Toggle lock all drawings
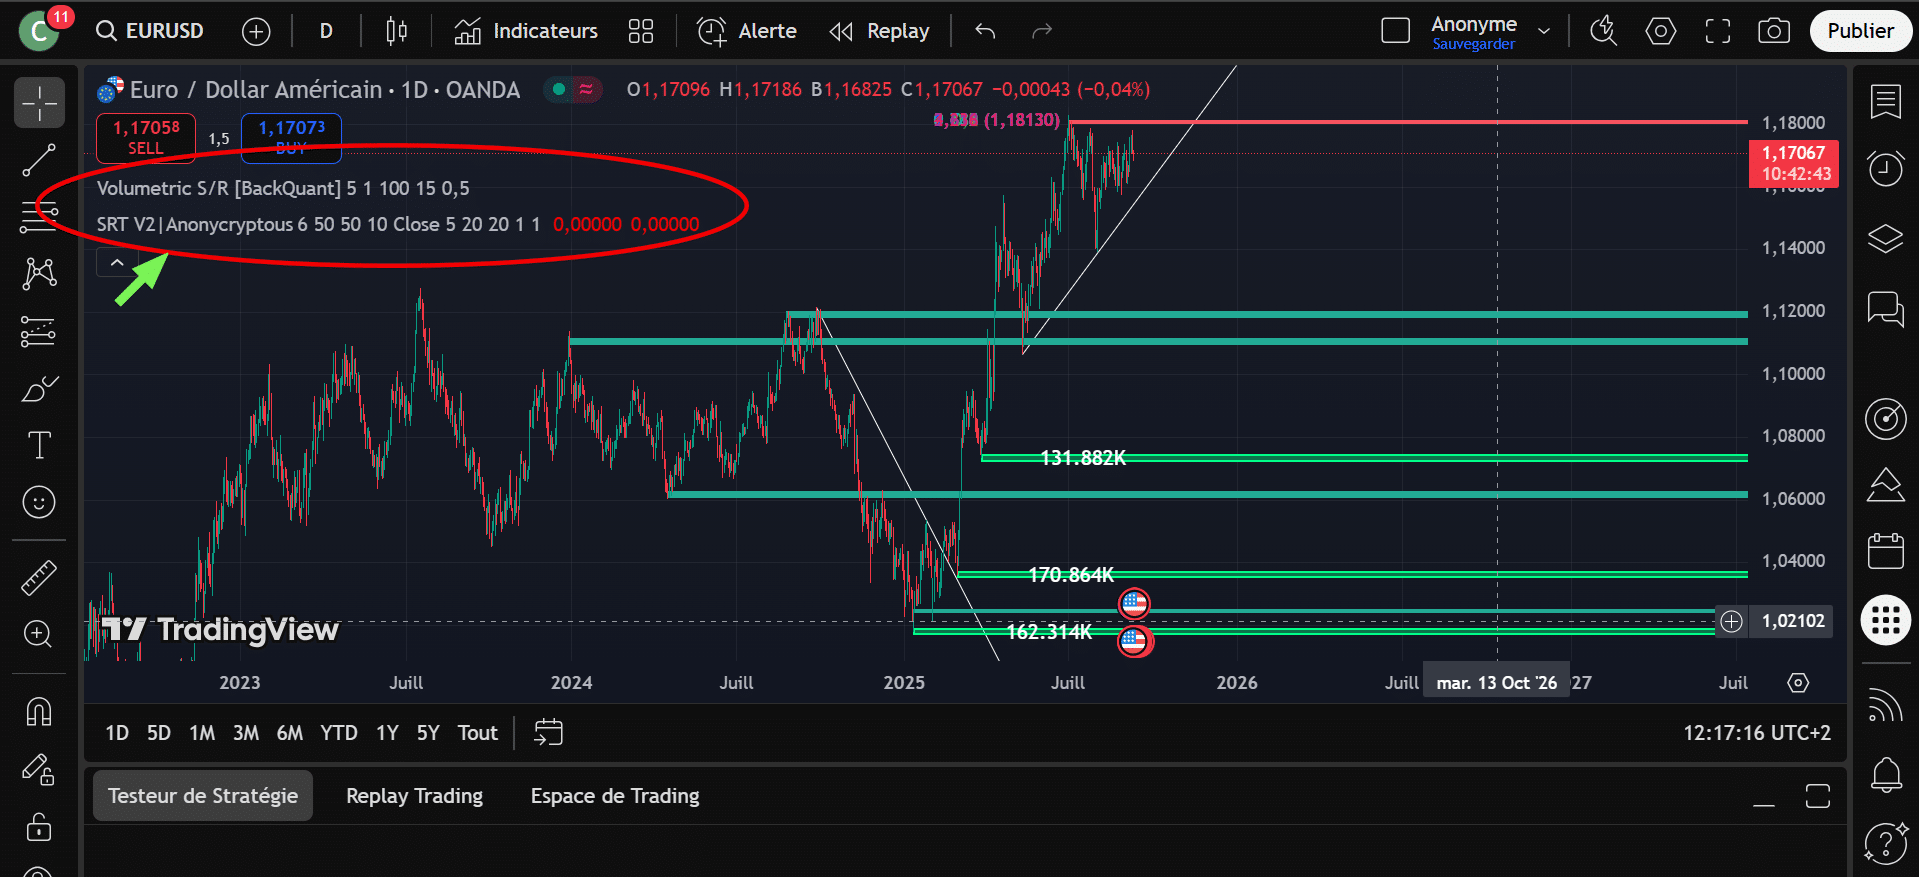This screenshot has height=877, width=1919. (39, 827)
